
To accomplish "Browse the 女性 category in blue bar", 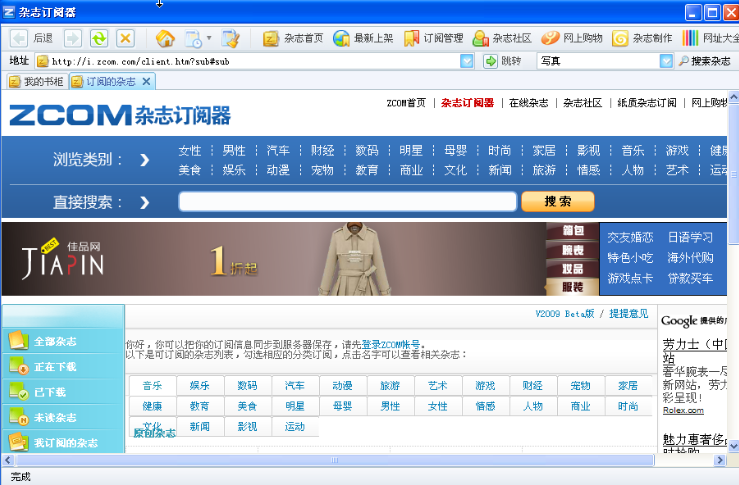I will click(x=189, y=151).
